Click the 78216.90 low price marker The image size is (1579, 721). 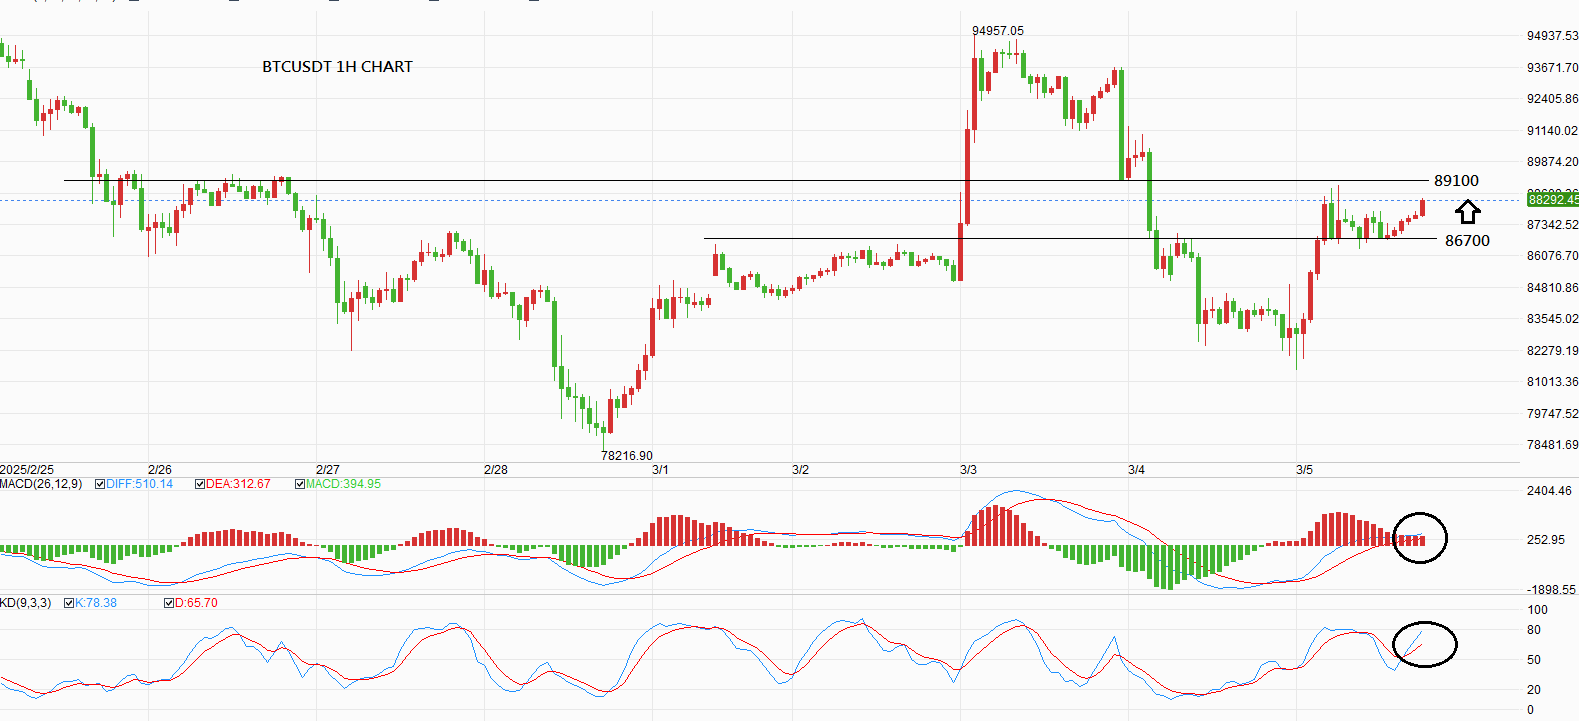626,456
